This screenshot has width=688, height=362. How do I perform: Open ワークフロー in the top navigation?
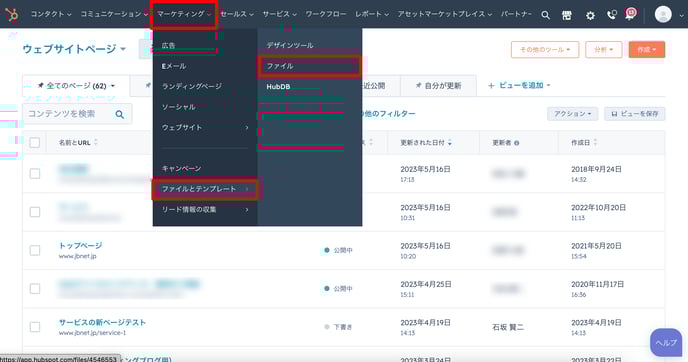click(326, 14)
